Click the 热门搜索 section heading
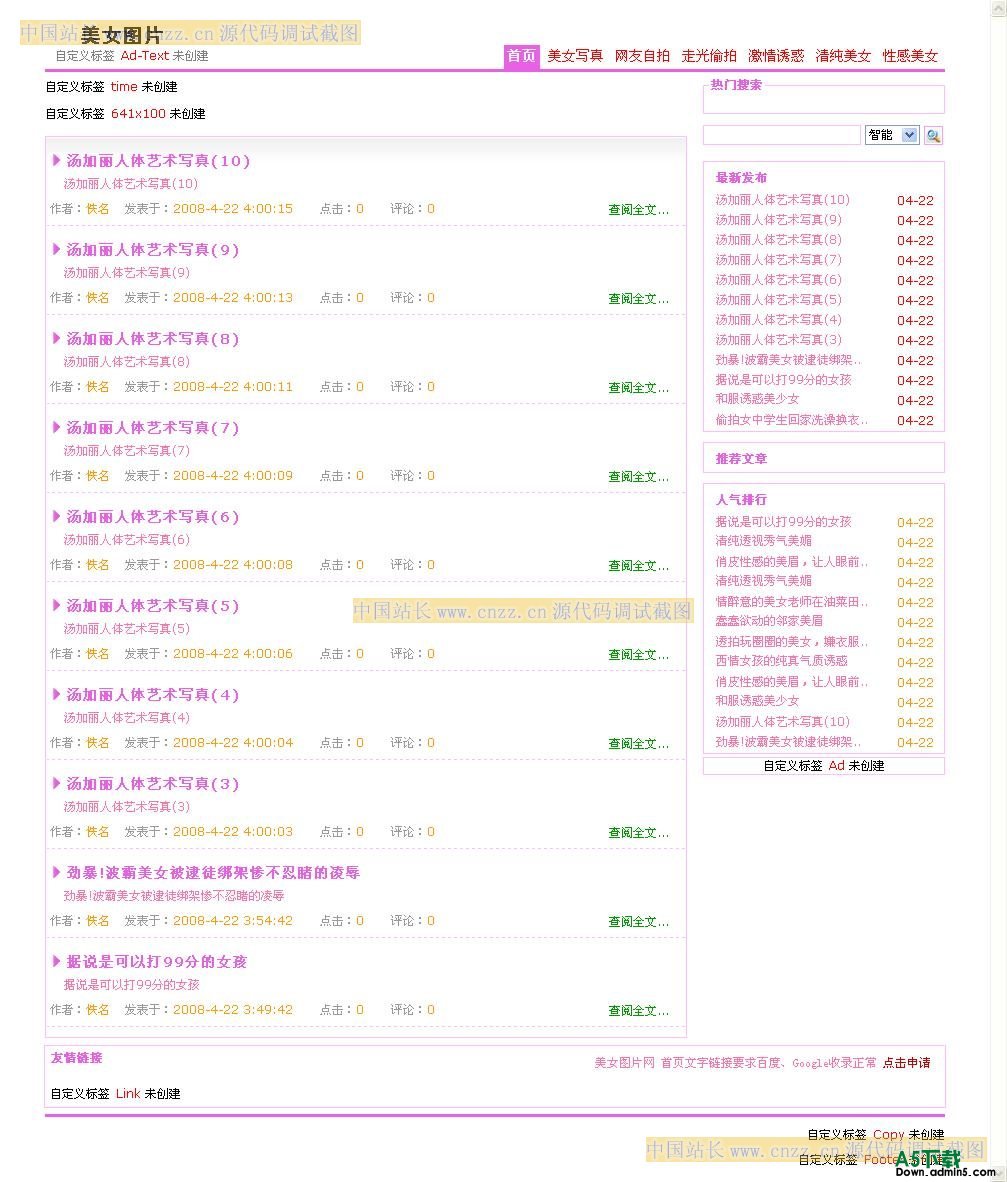Viewport: 1007px width, 1182px height. [736, 84]
